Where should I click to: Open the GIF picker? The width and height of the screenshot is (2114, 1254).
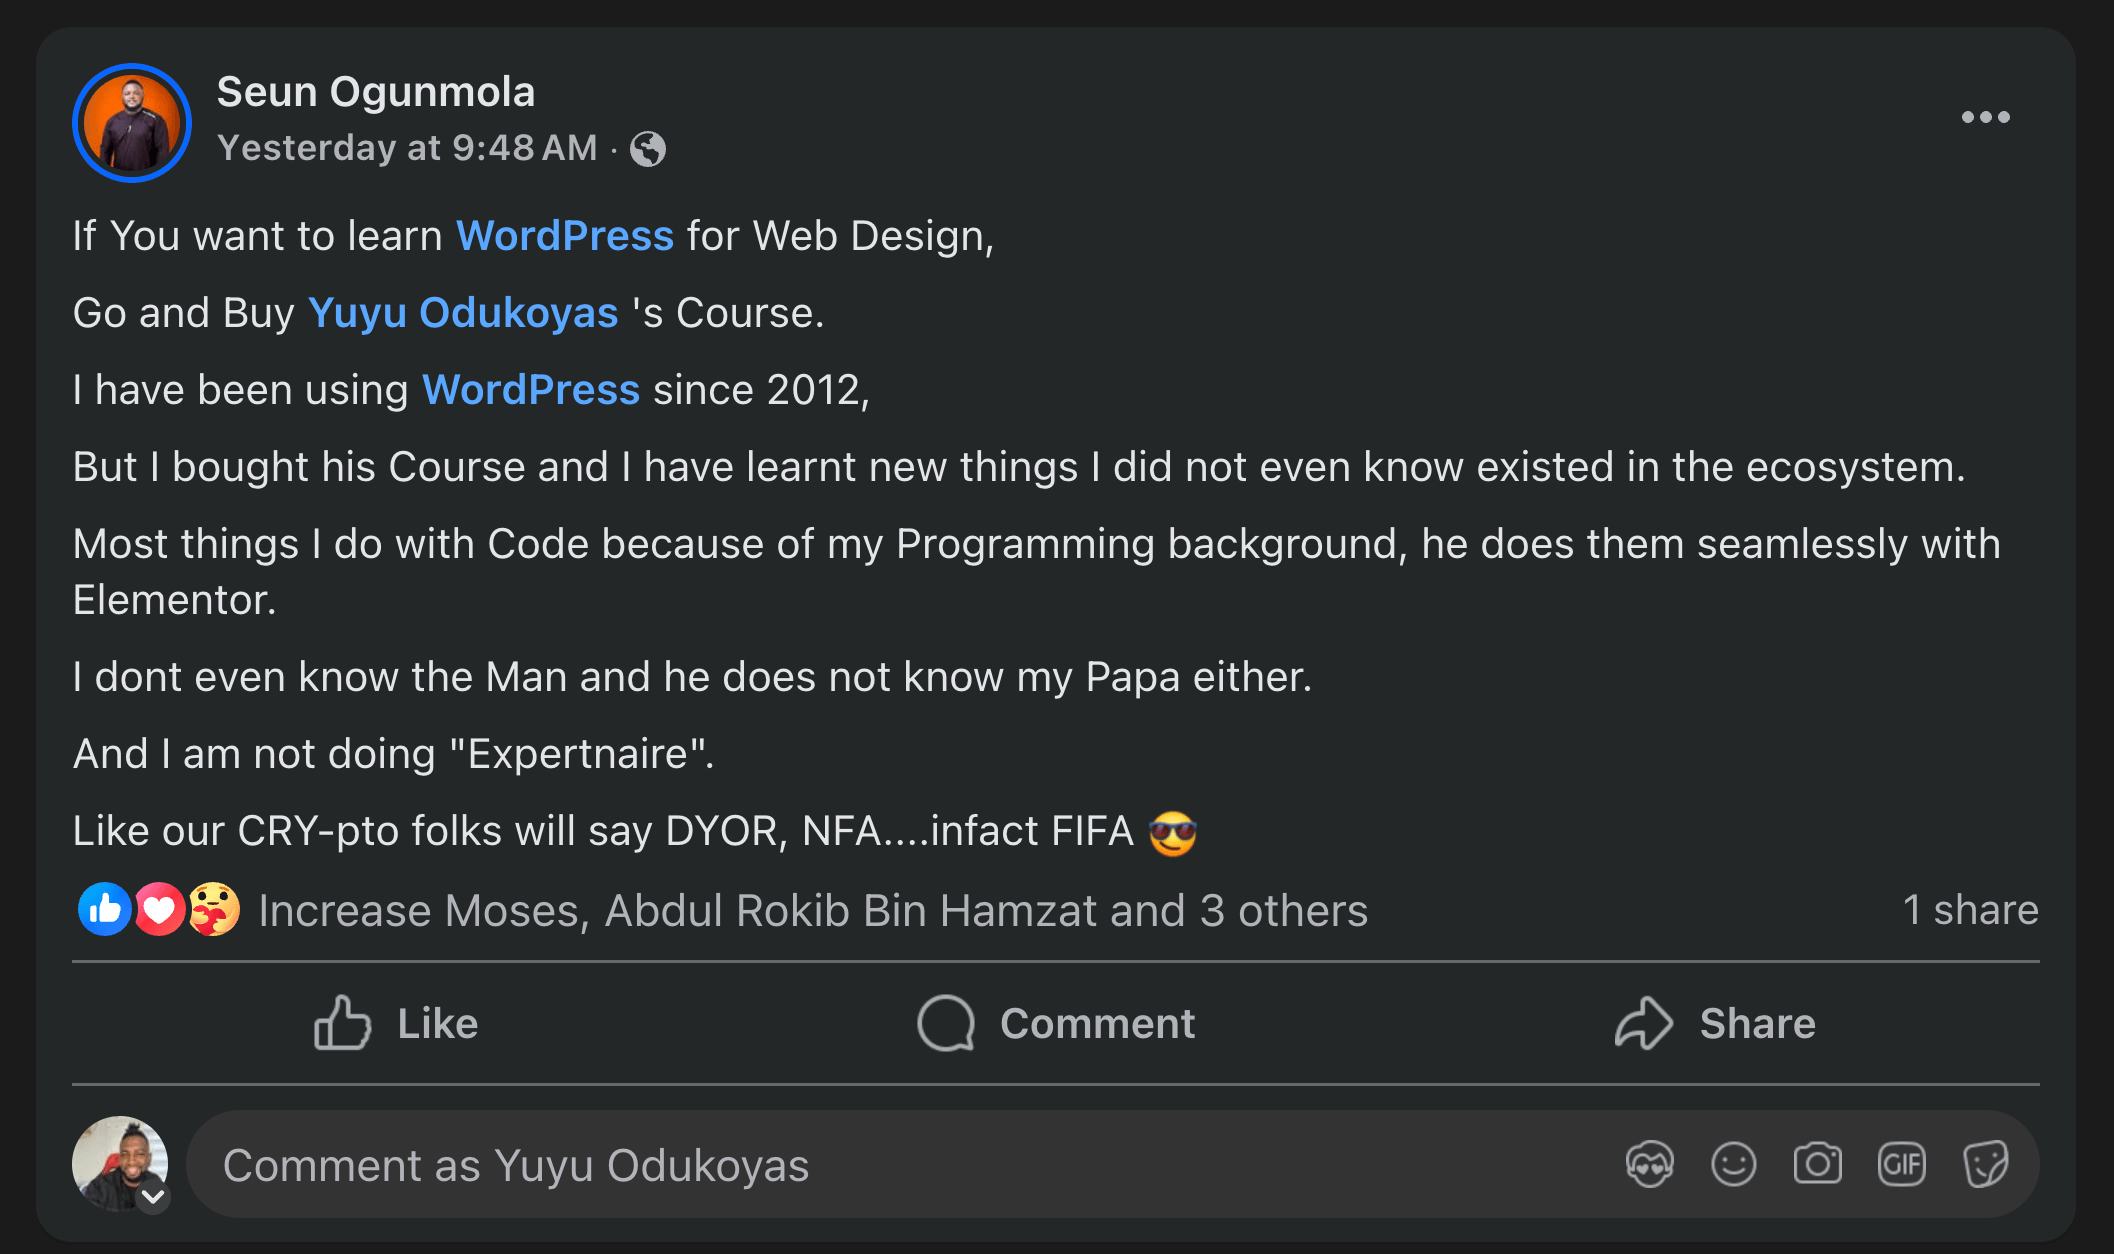click(1902, 1165)
